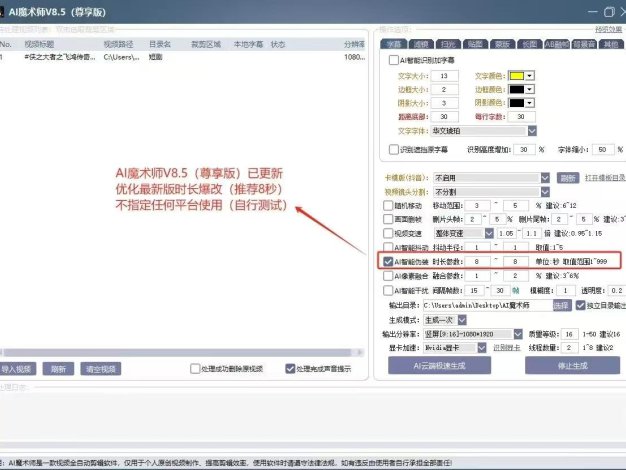Click the 停止生成 button
Viewport: 626px width, 470px height.
coord(573,365)
